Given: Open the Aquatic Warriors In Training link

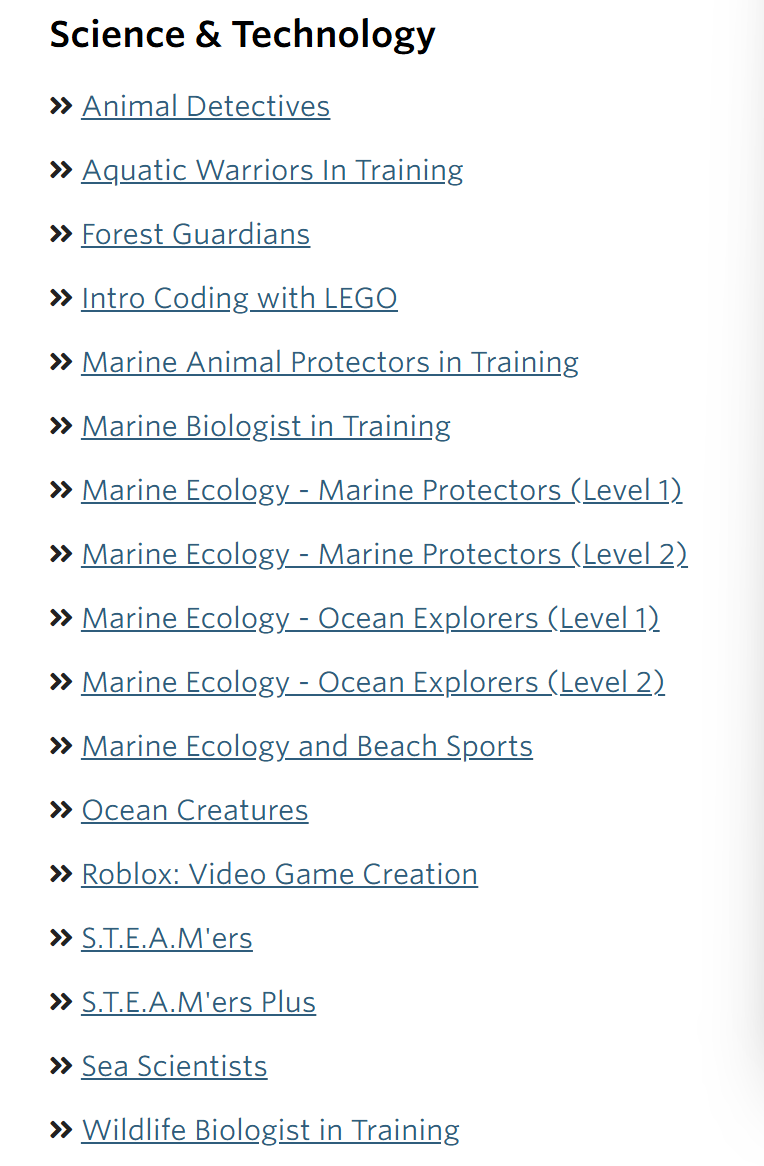Looking at the screenshot, I should click(x=272, y=171).
